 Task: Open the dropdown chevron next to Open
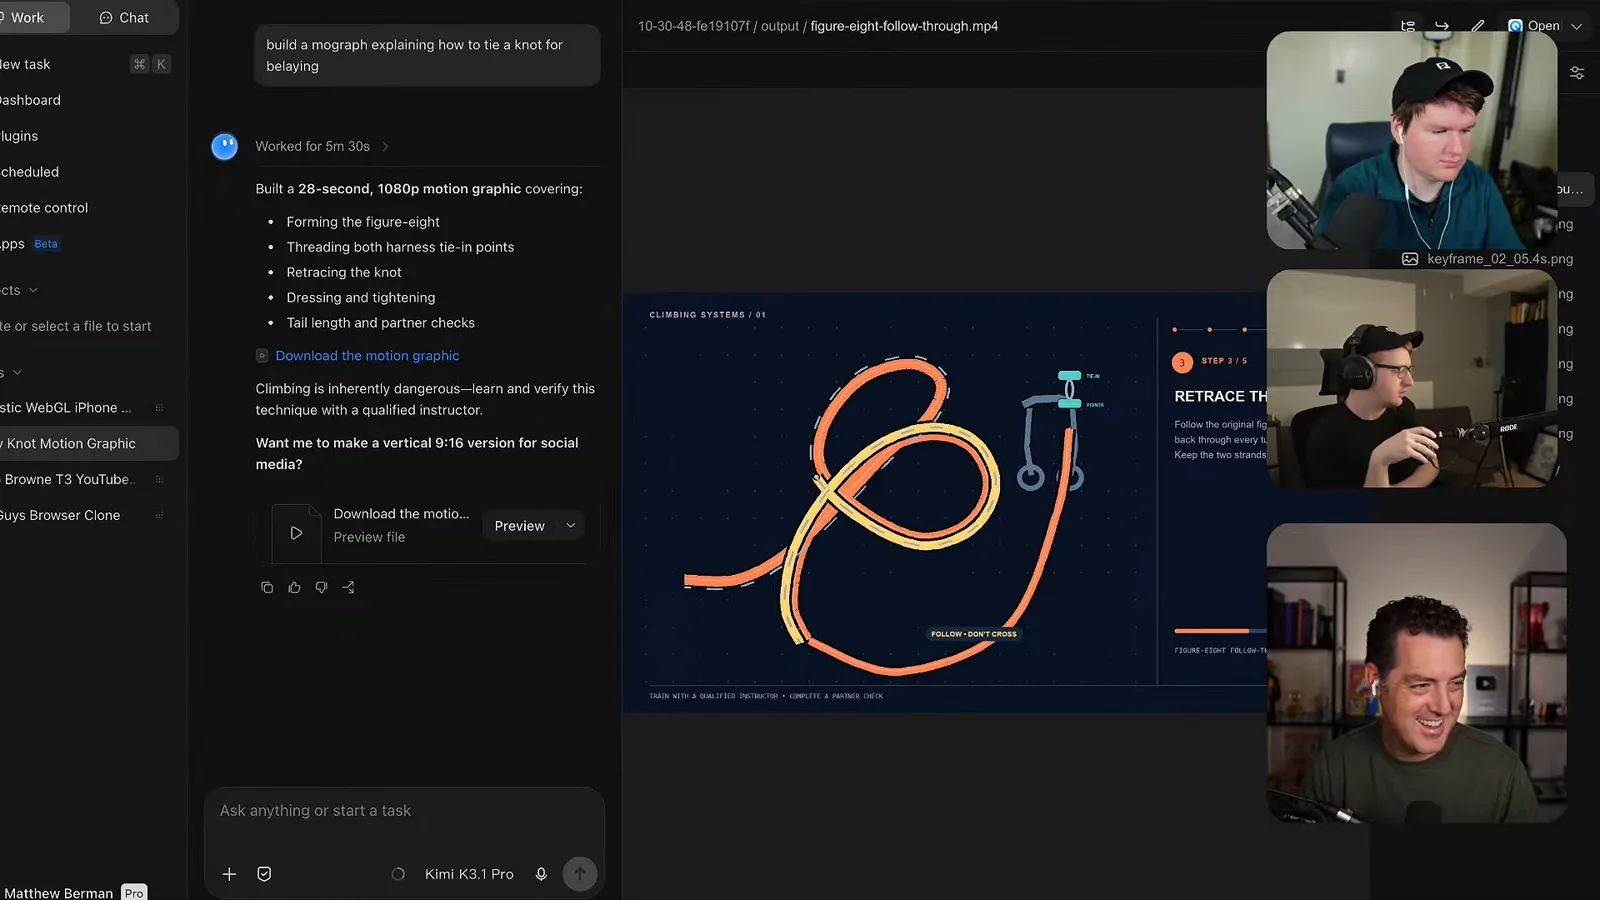point(1577,26)
